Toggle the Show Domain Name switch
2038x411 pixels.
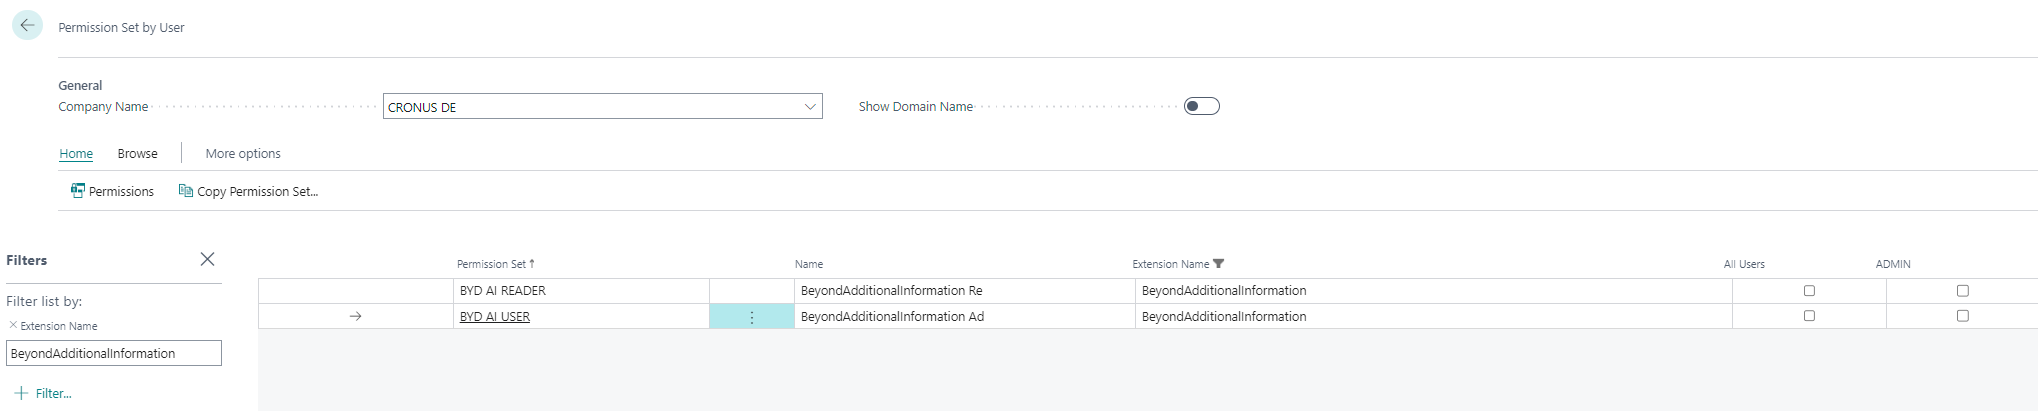1201,107
